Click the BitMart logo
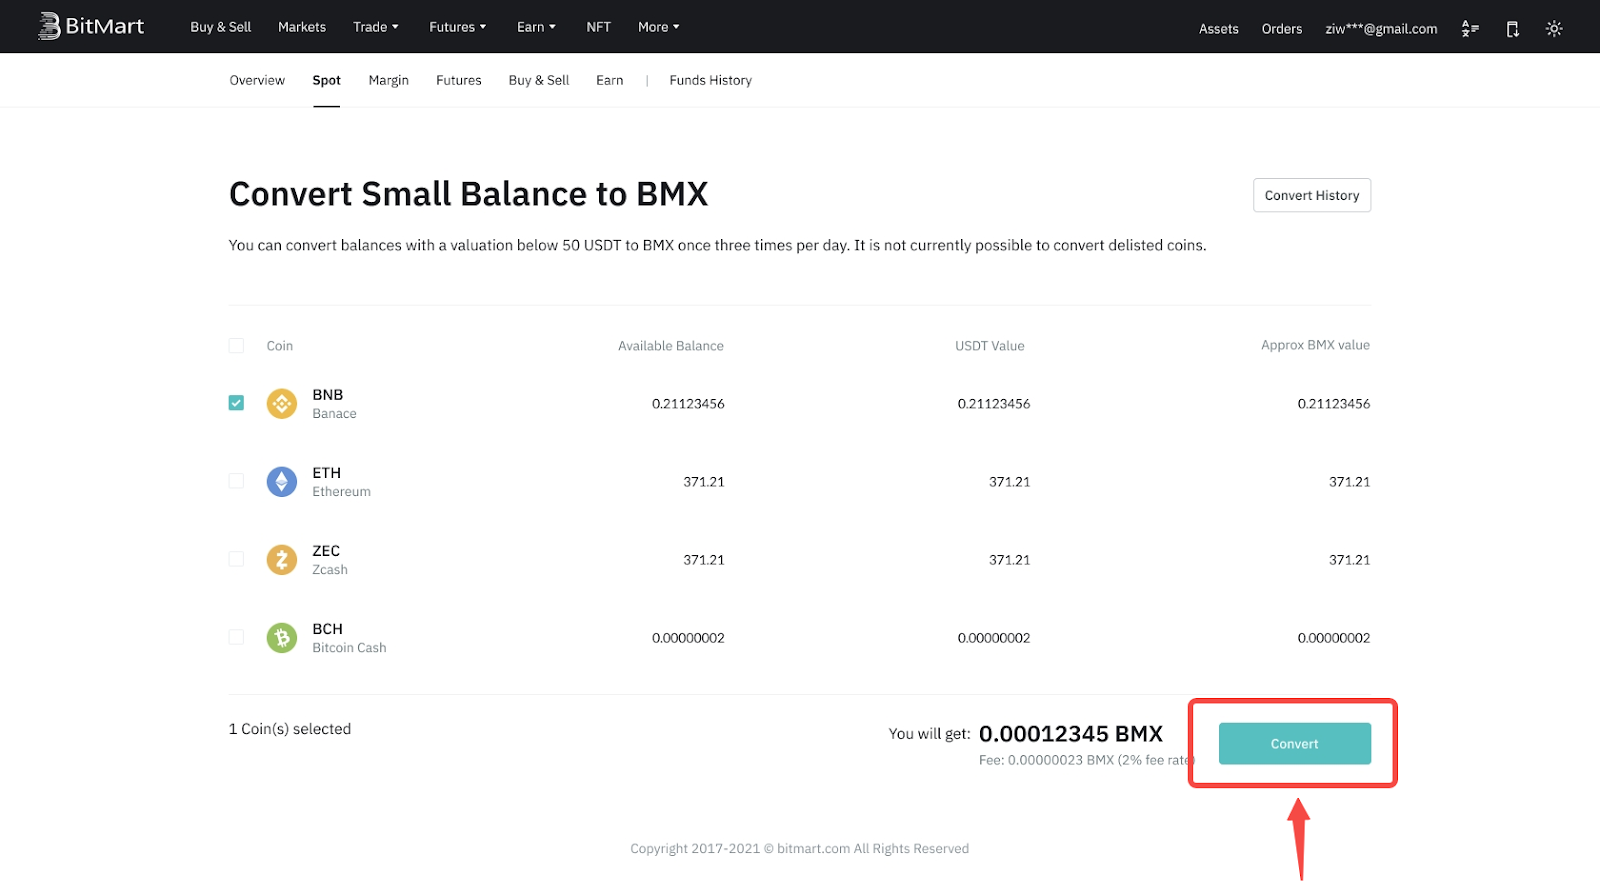1600x895 pixels. click(x=91, y=26)
